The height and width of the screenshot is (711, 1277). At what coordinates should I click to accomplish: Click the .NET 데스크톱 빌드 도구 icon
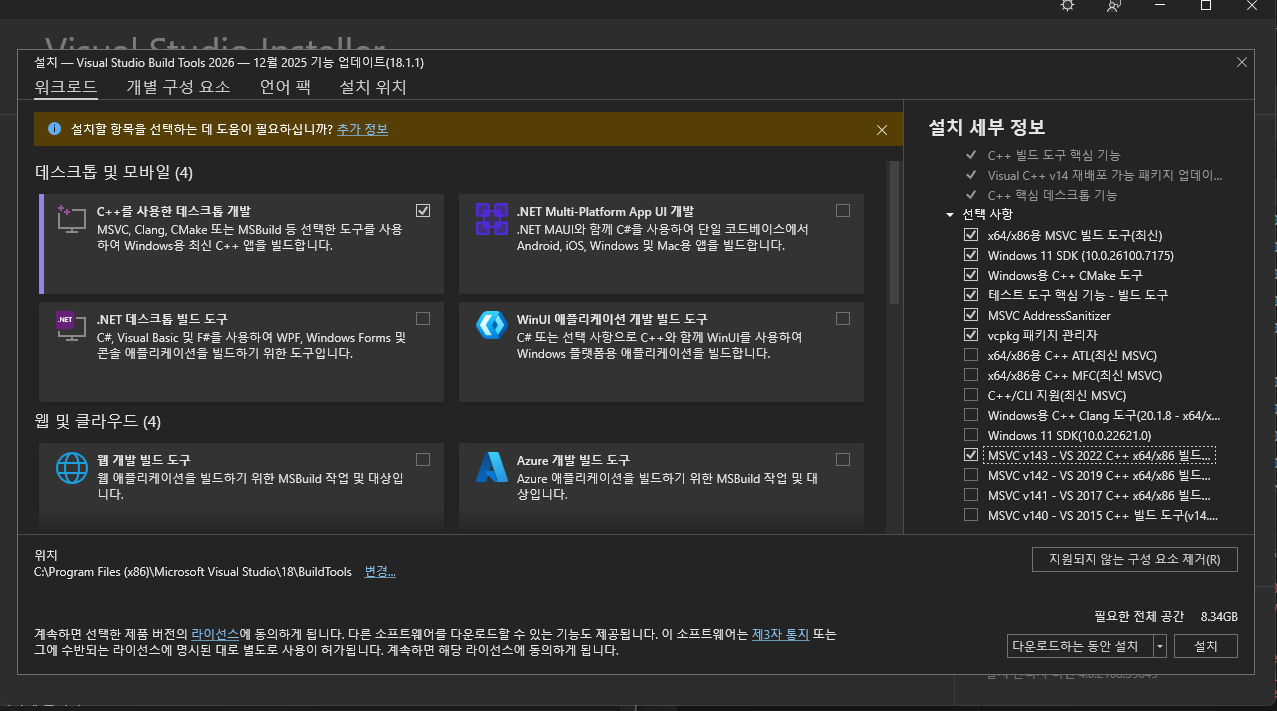click(x=71, y=325)
